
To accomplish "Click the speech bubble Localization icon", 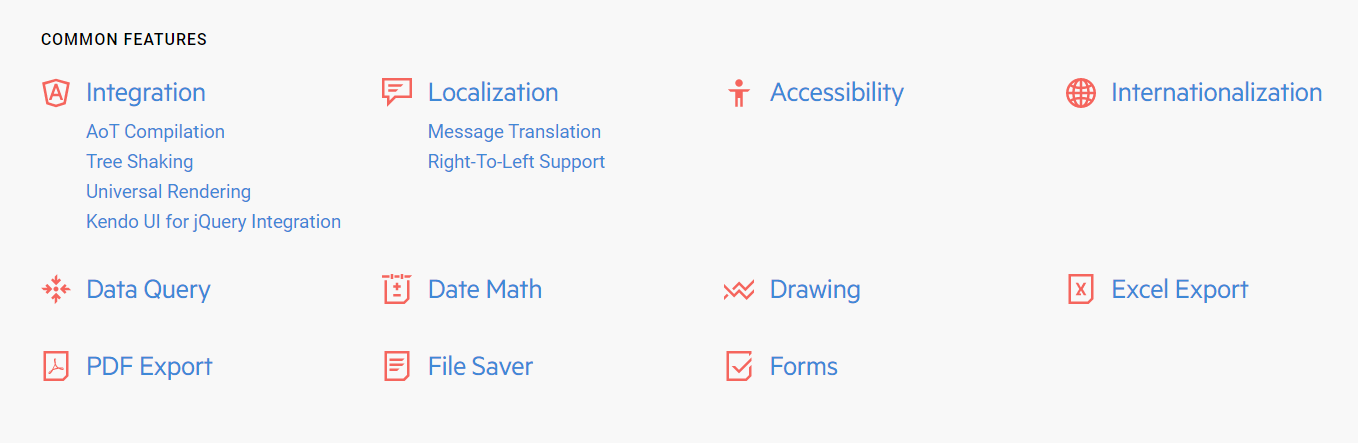I will click(397, 92).
